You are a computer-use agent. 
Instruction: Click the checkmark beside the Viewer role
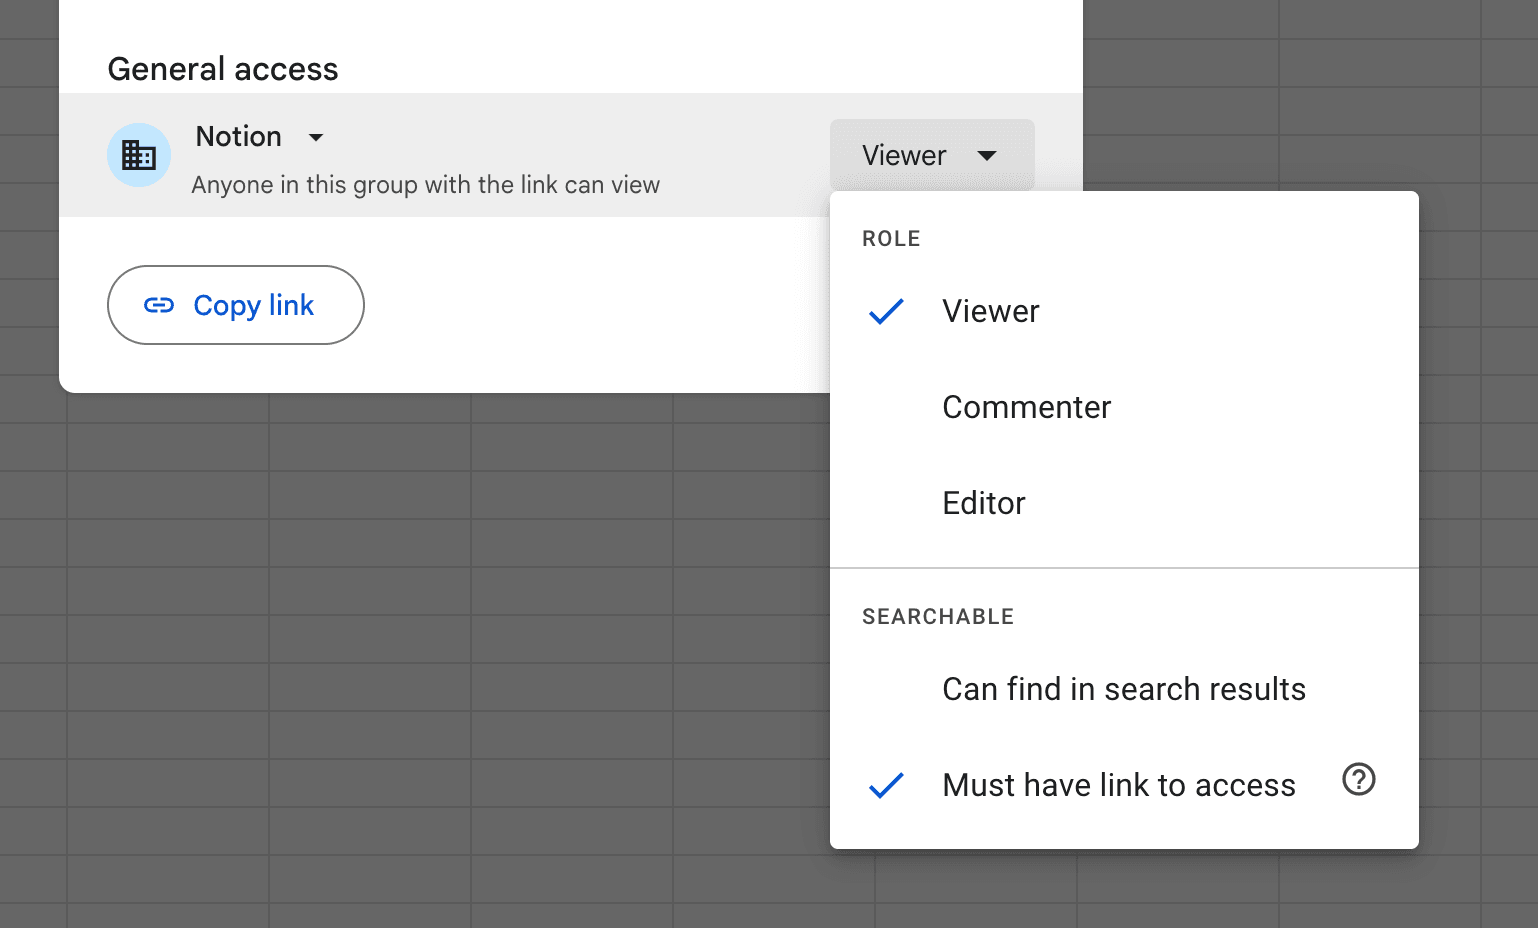coord(888,313)
